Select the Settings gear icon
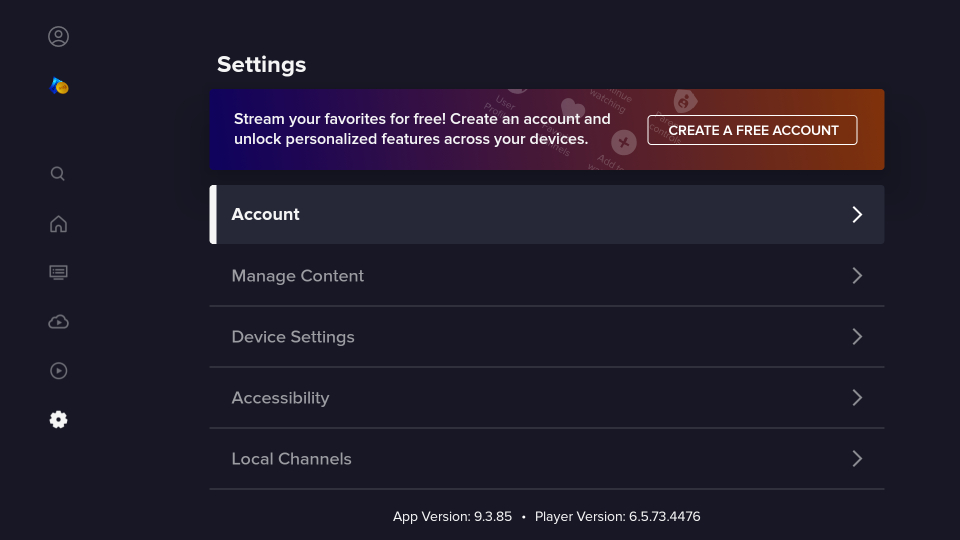The width and height of the screenshot is (960, 540). [x=58, y=420]
